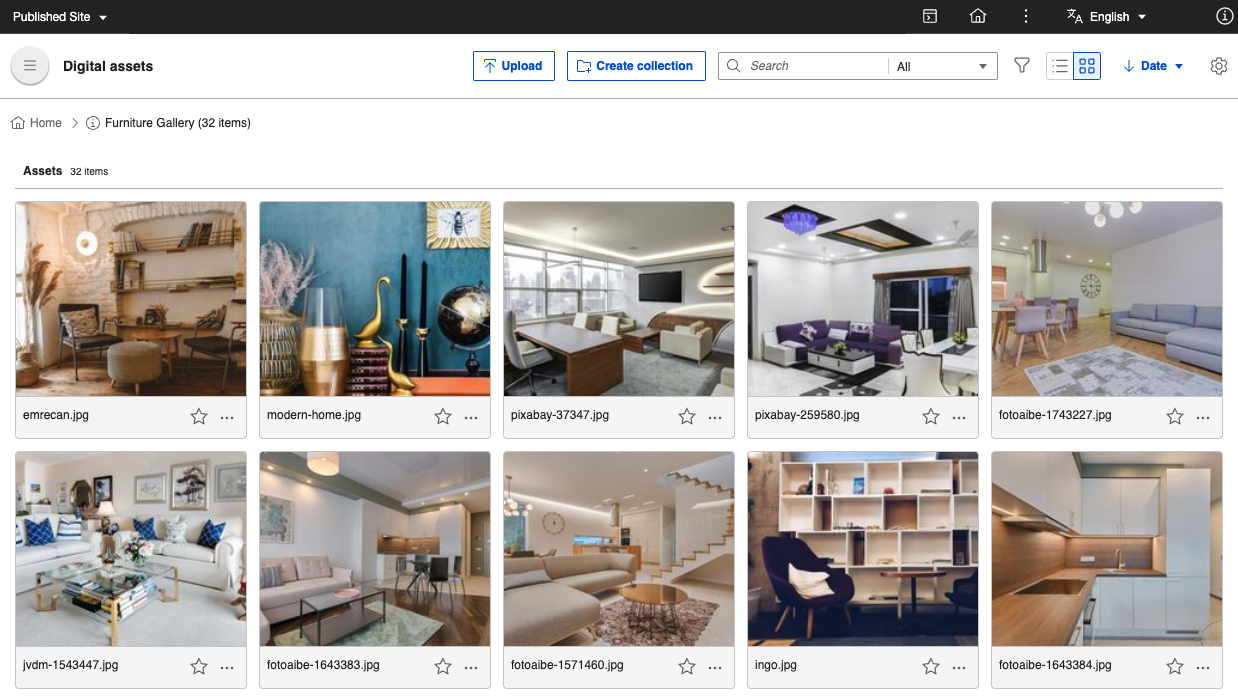Open the English language dropdown
The image size is (1238, 698).
pyautogui.click(x=1107, y=17)
